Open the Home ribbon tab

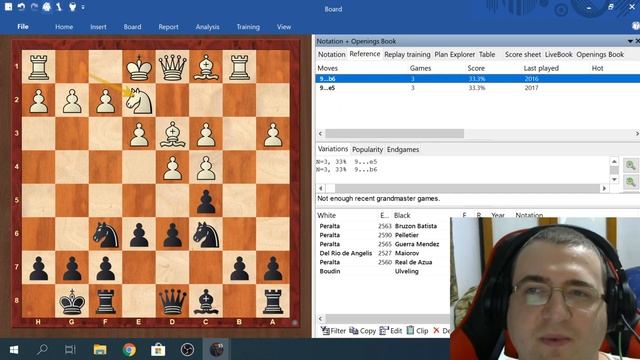click(64, 27)
